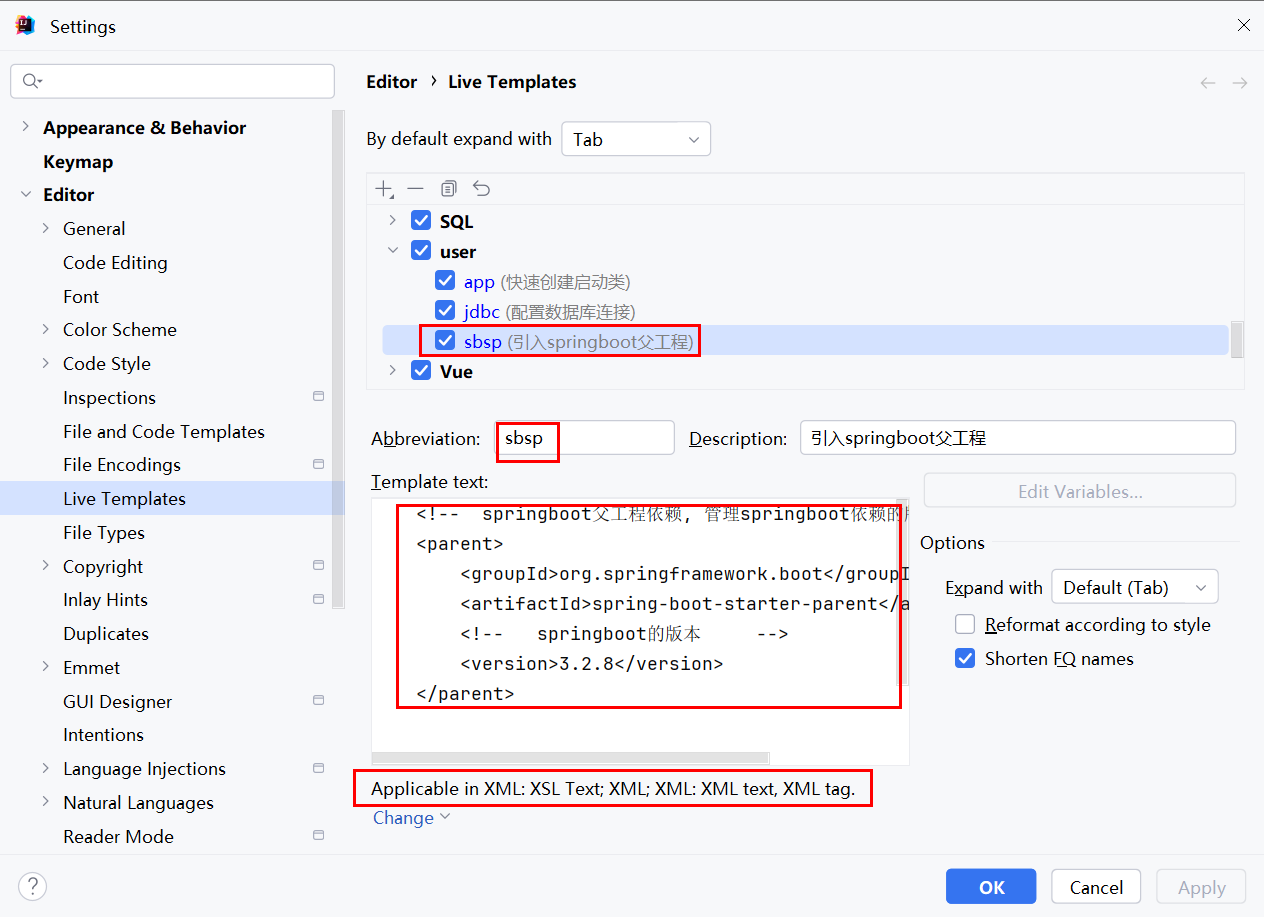The image size is (1264, 917).
Task: Open Font settings page
Action: [81, 296]
